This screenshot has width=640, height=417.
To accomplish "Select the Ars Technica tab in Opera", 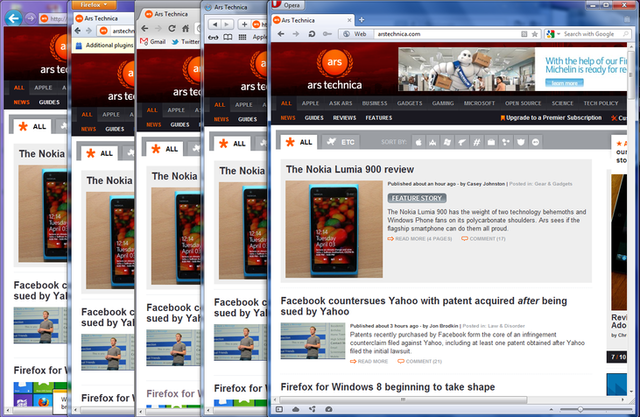I will pyautogui.click(x=313, y=20).
